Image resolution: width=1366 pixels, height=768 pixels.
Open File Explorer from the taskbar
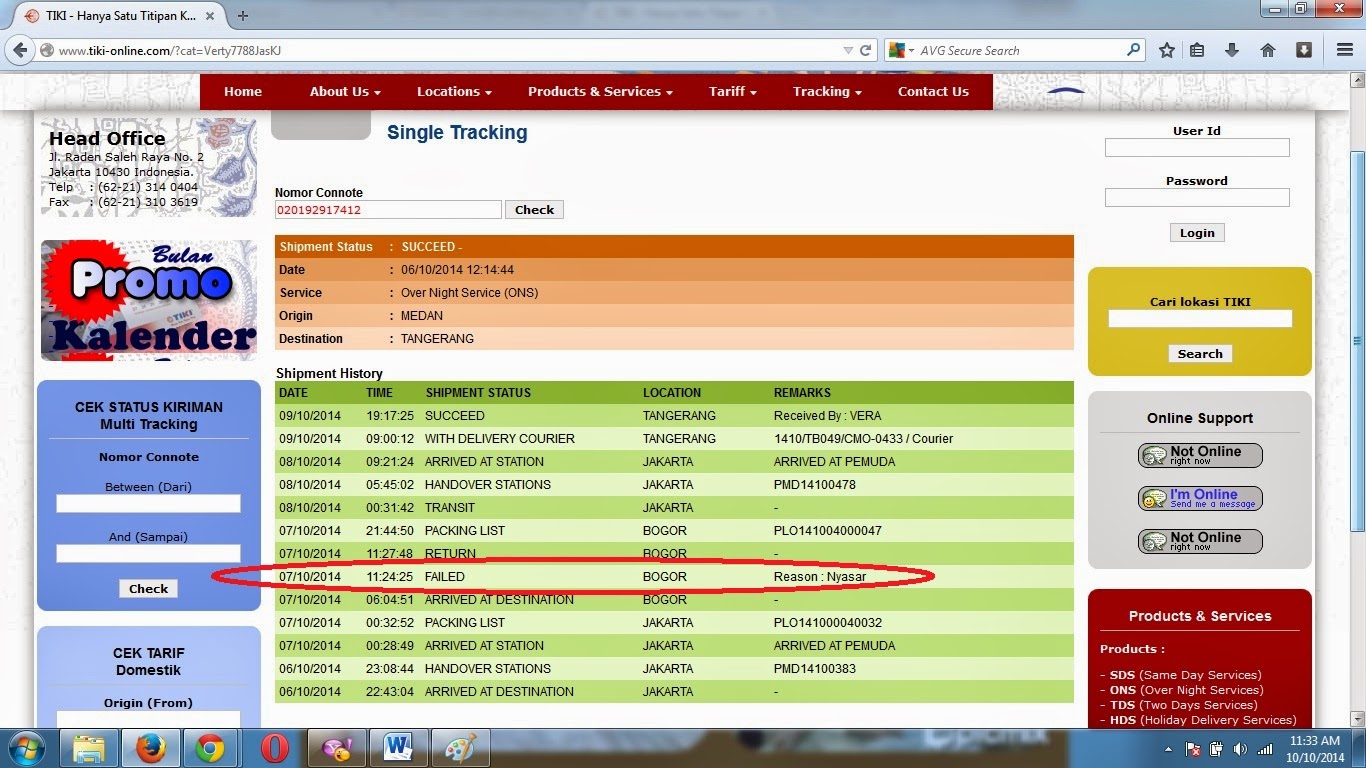coord(88,748)
